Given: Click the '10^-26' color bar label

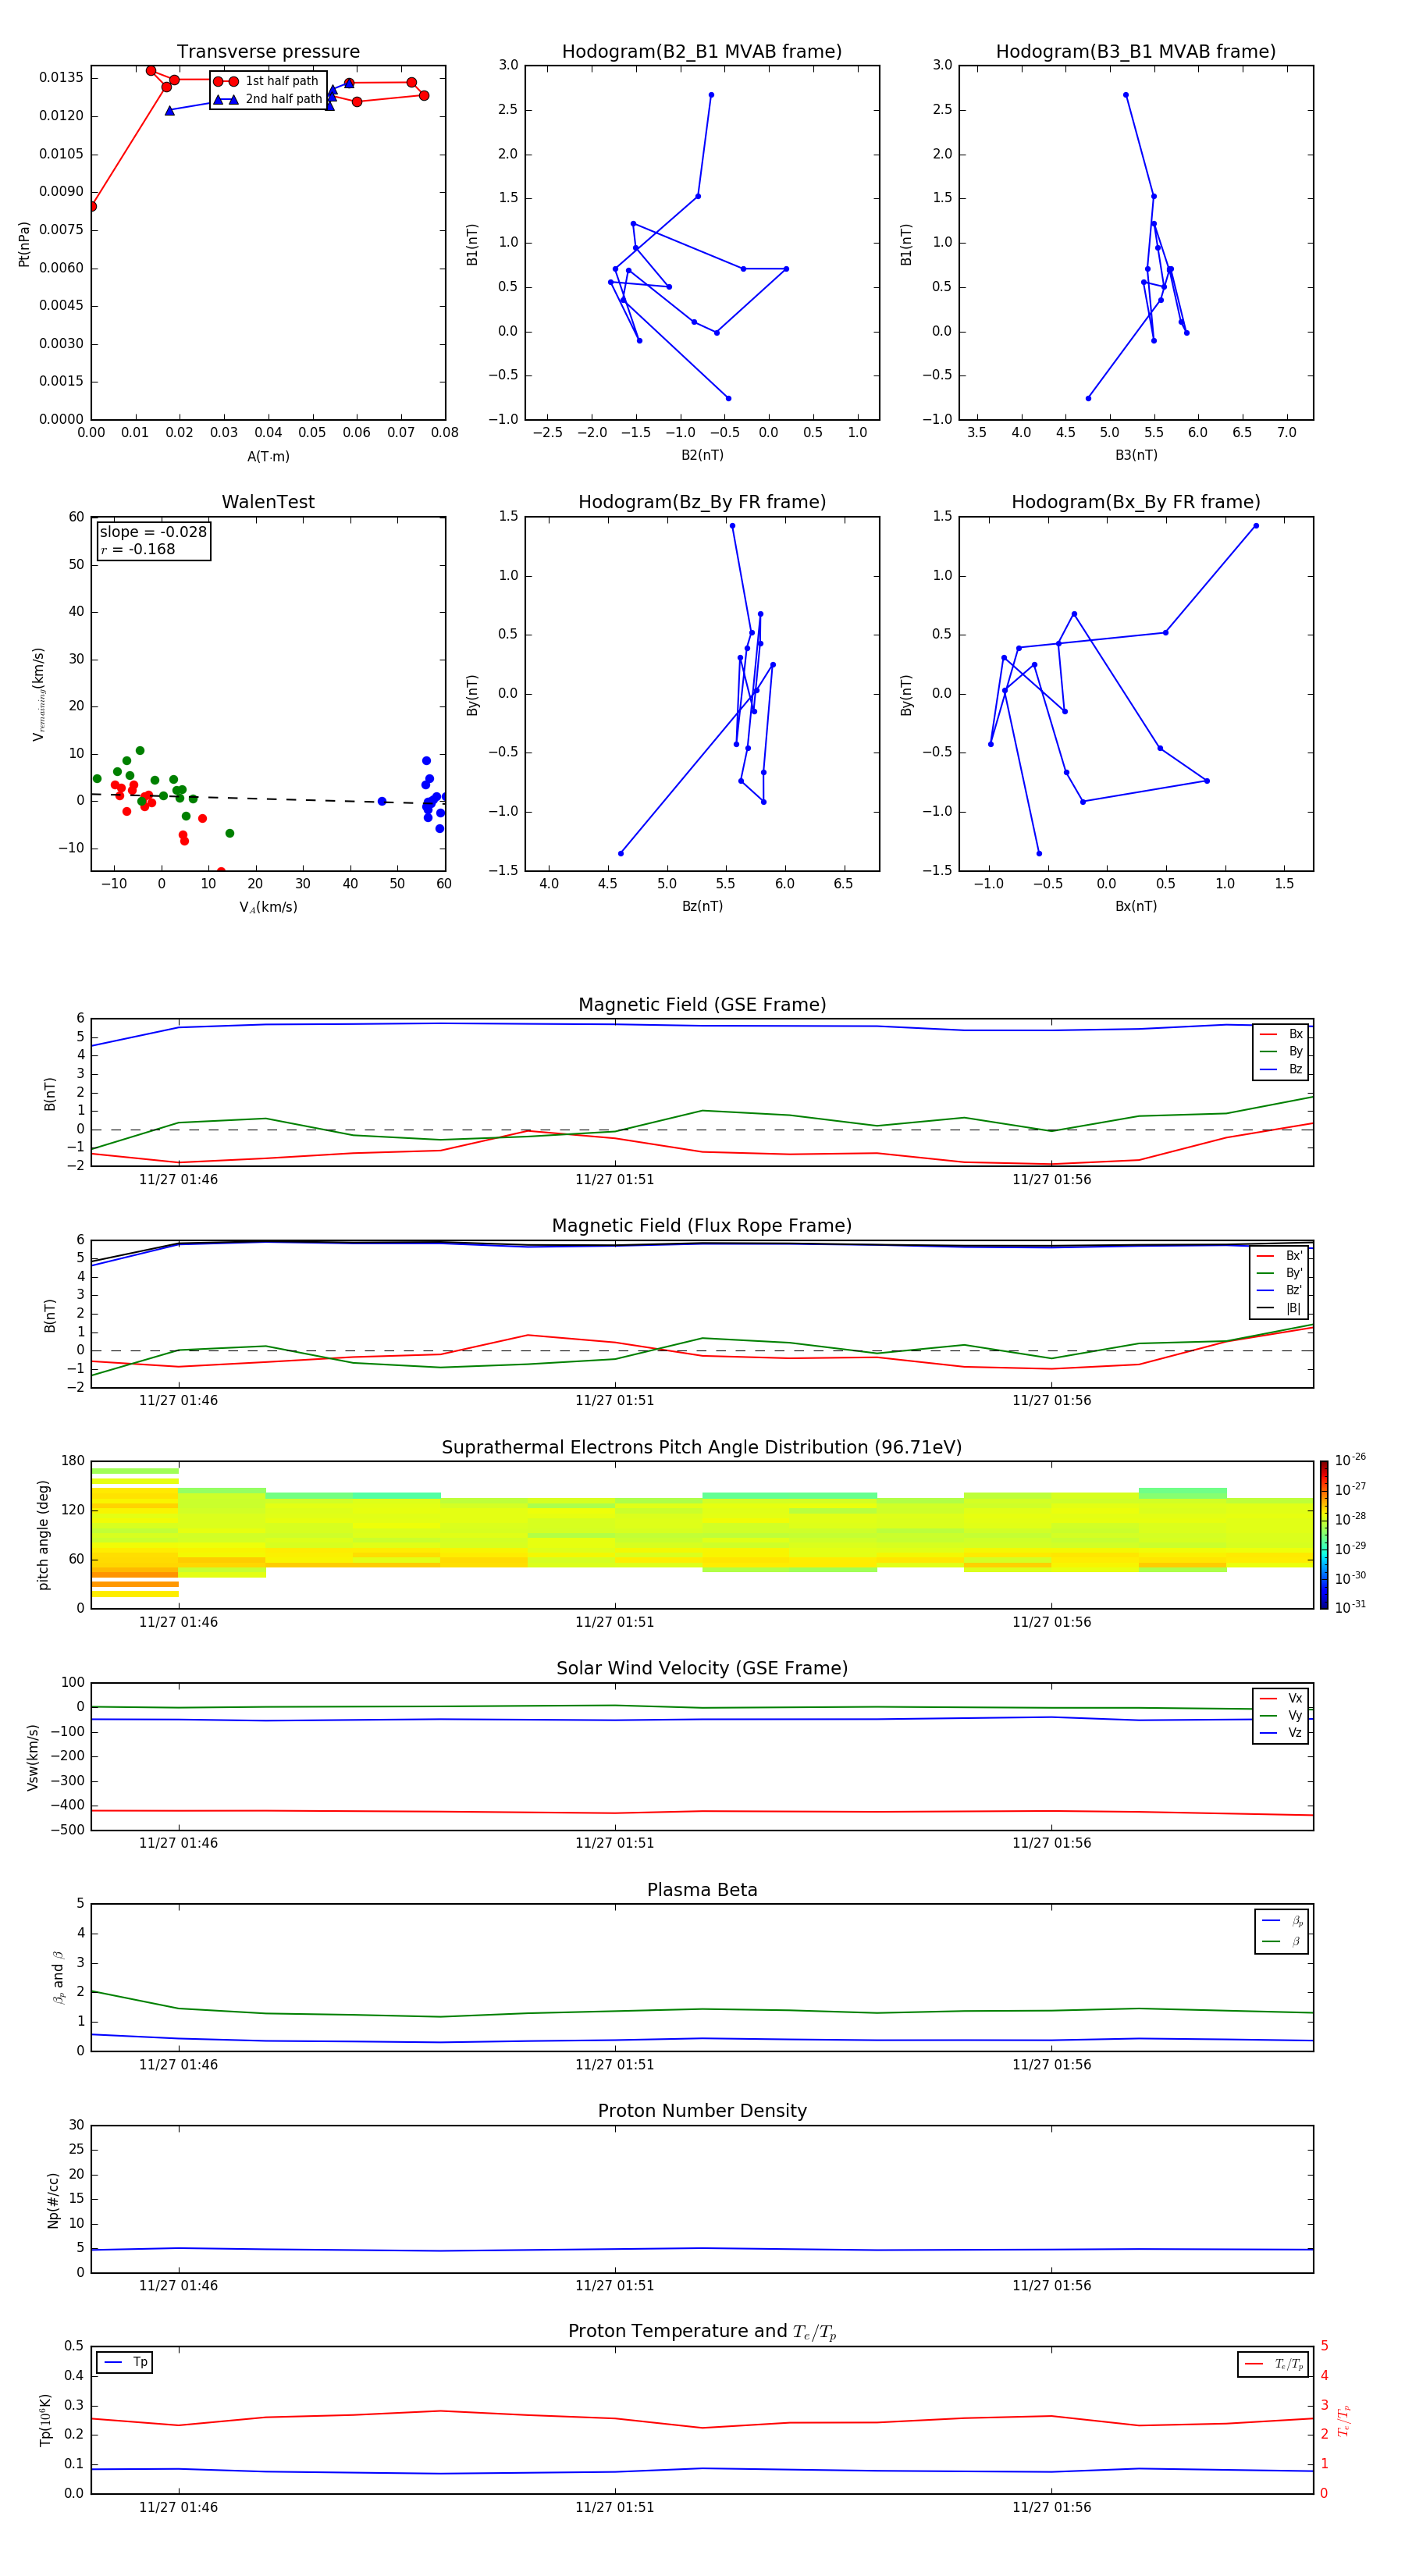Looking at the screenshot, I should click(1350, 1460).
